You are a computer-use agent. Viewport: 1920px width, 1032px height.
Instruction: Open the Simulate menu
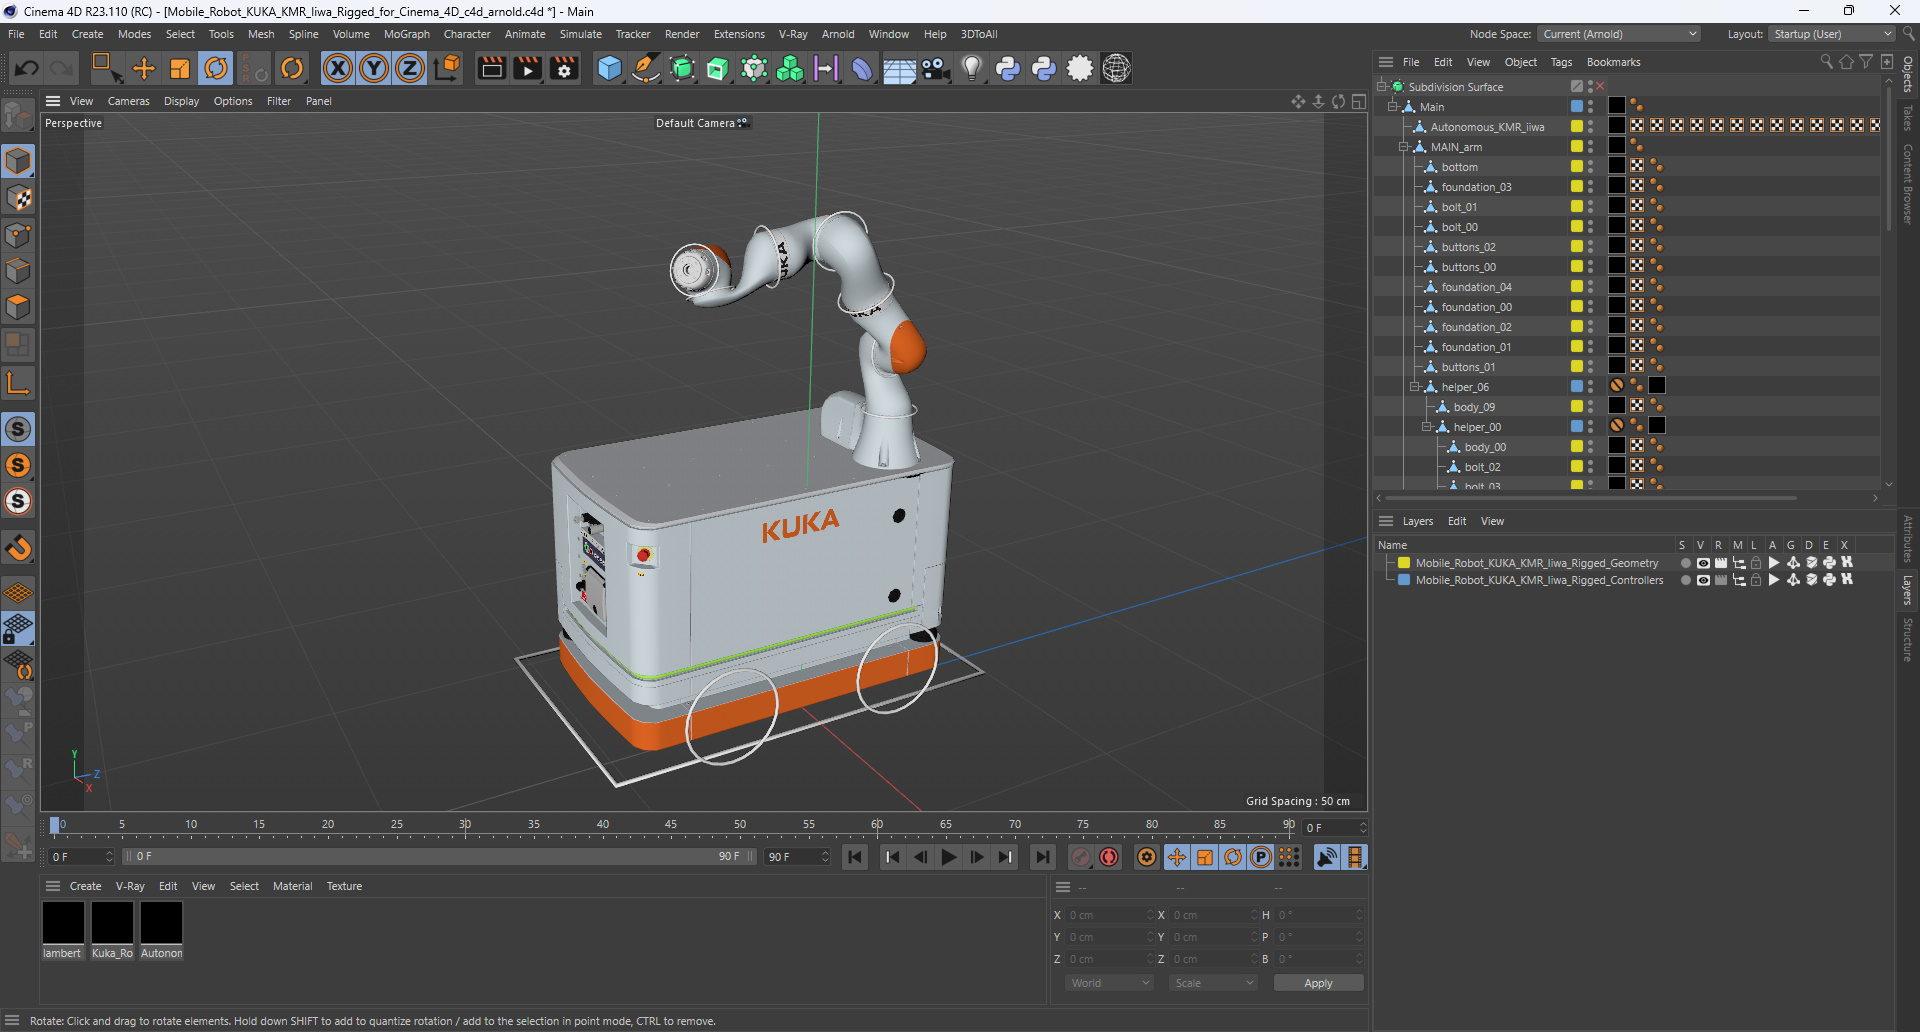(x=580, y=34)
